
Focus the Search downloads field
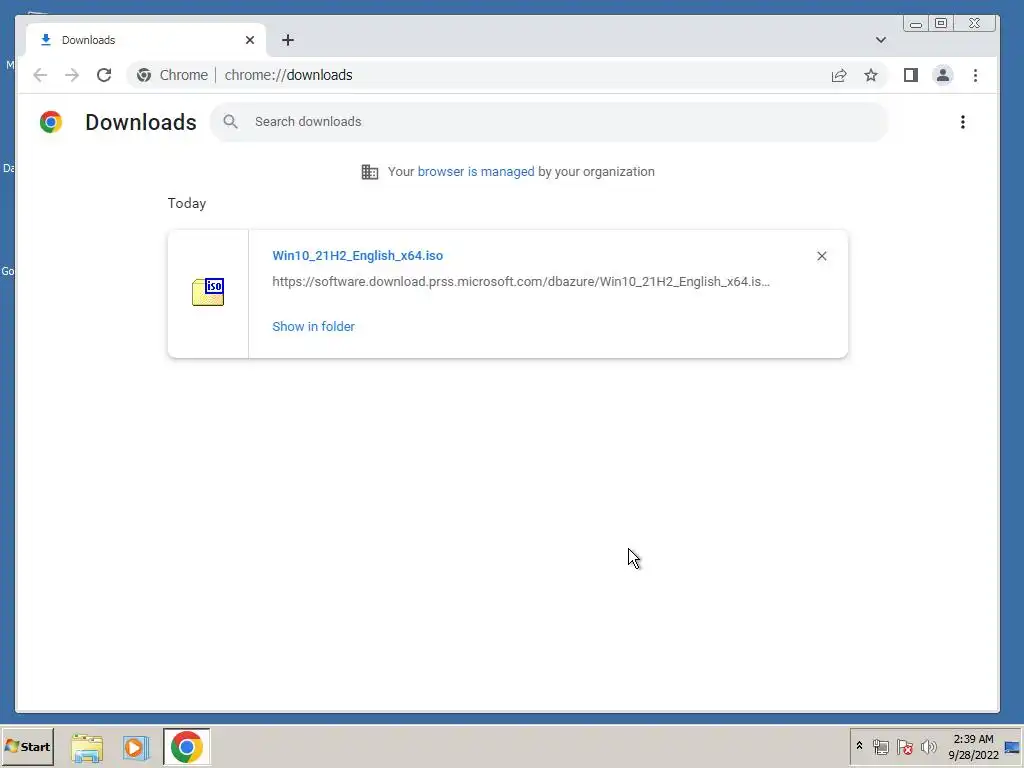coord(549,121)
